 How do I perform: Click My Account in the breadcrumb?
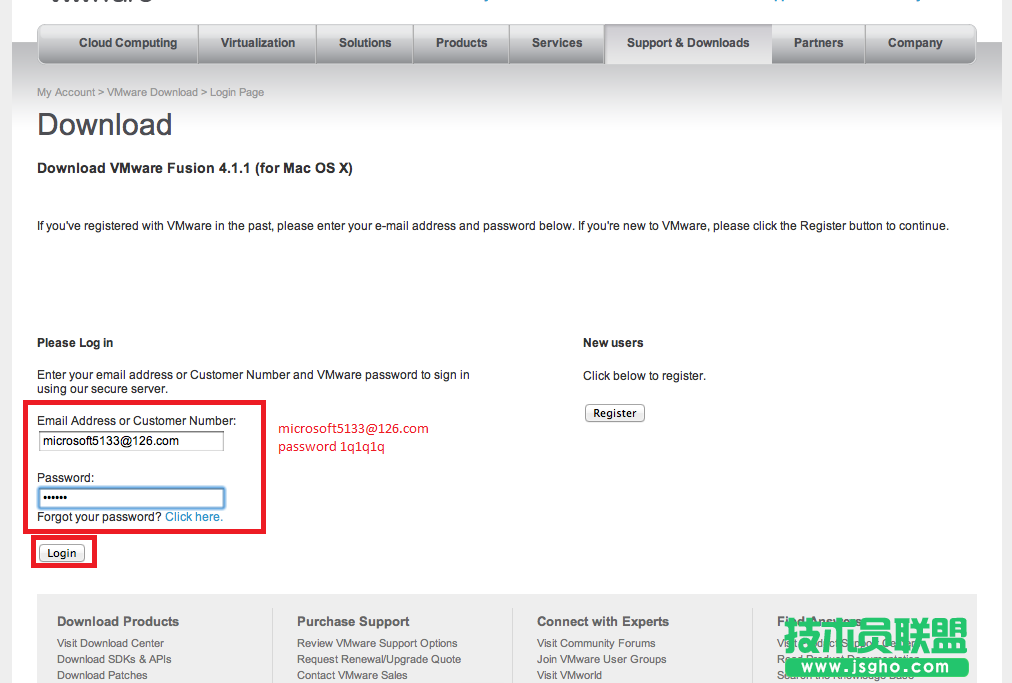[x=65, y=92]
